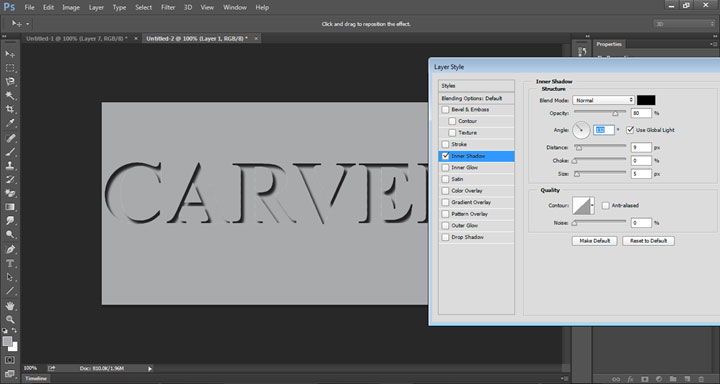
Task: Open the Timeline panel tab
Action: (x=36, y=378)
